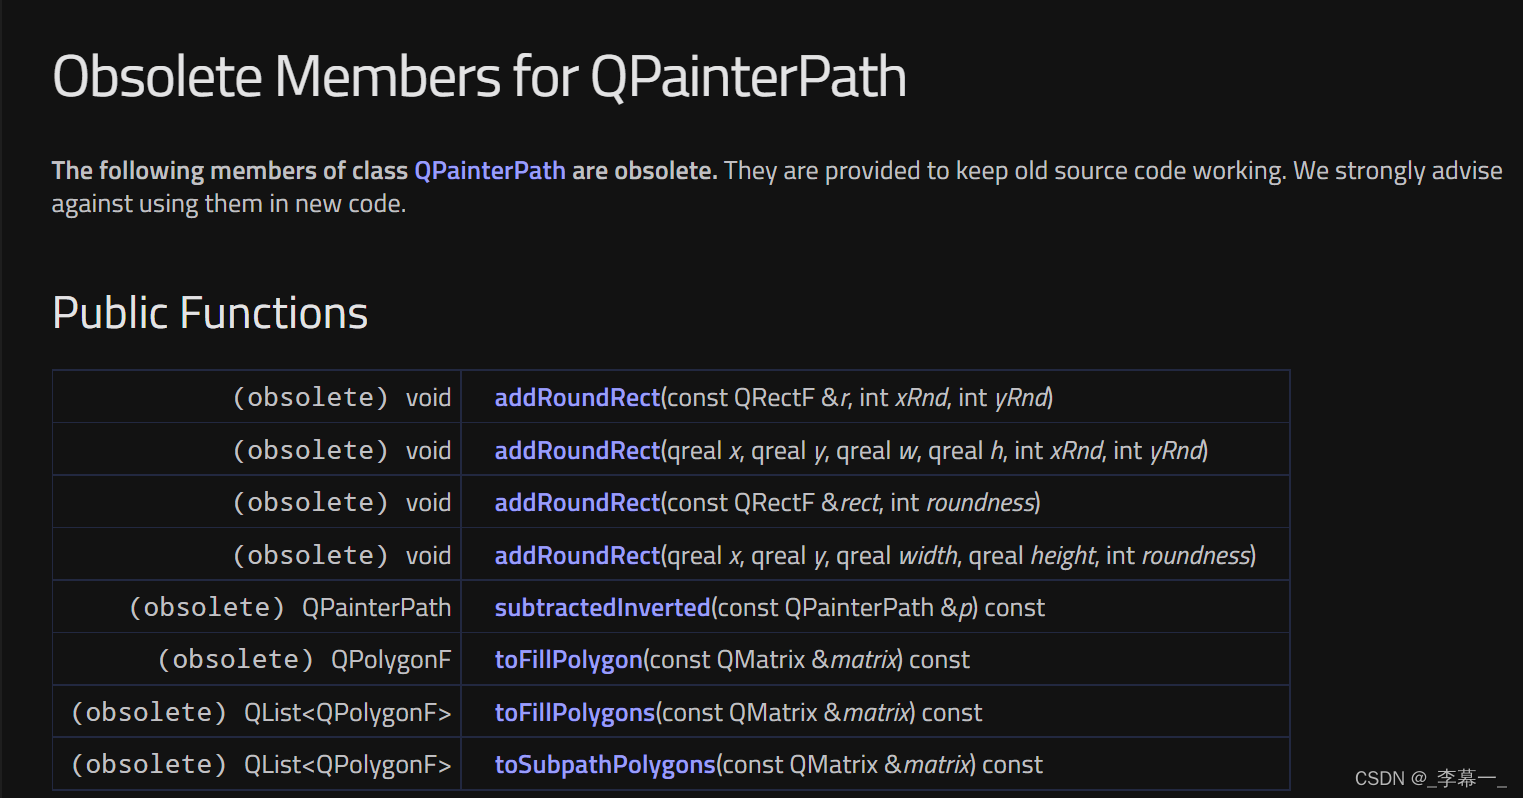Click the QPolygonF return type in the toFillPolygon row
This screenshot has width=1523, height=798.
[x=391, y=660]
